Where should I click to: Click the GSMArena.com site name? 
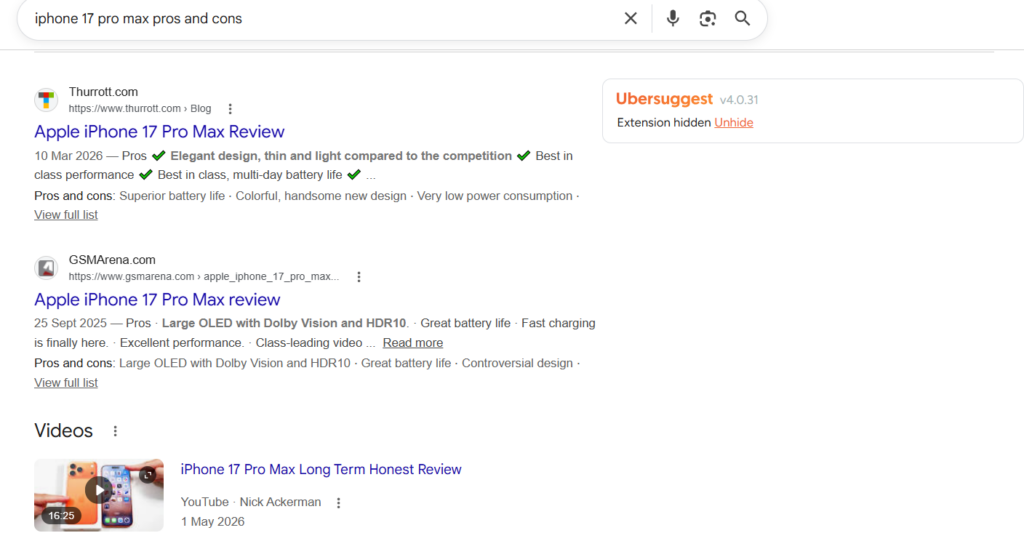[112, 260]
